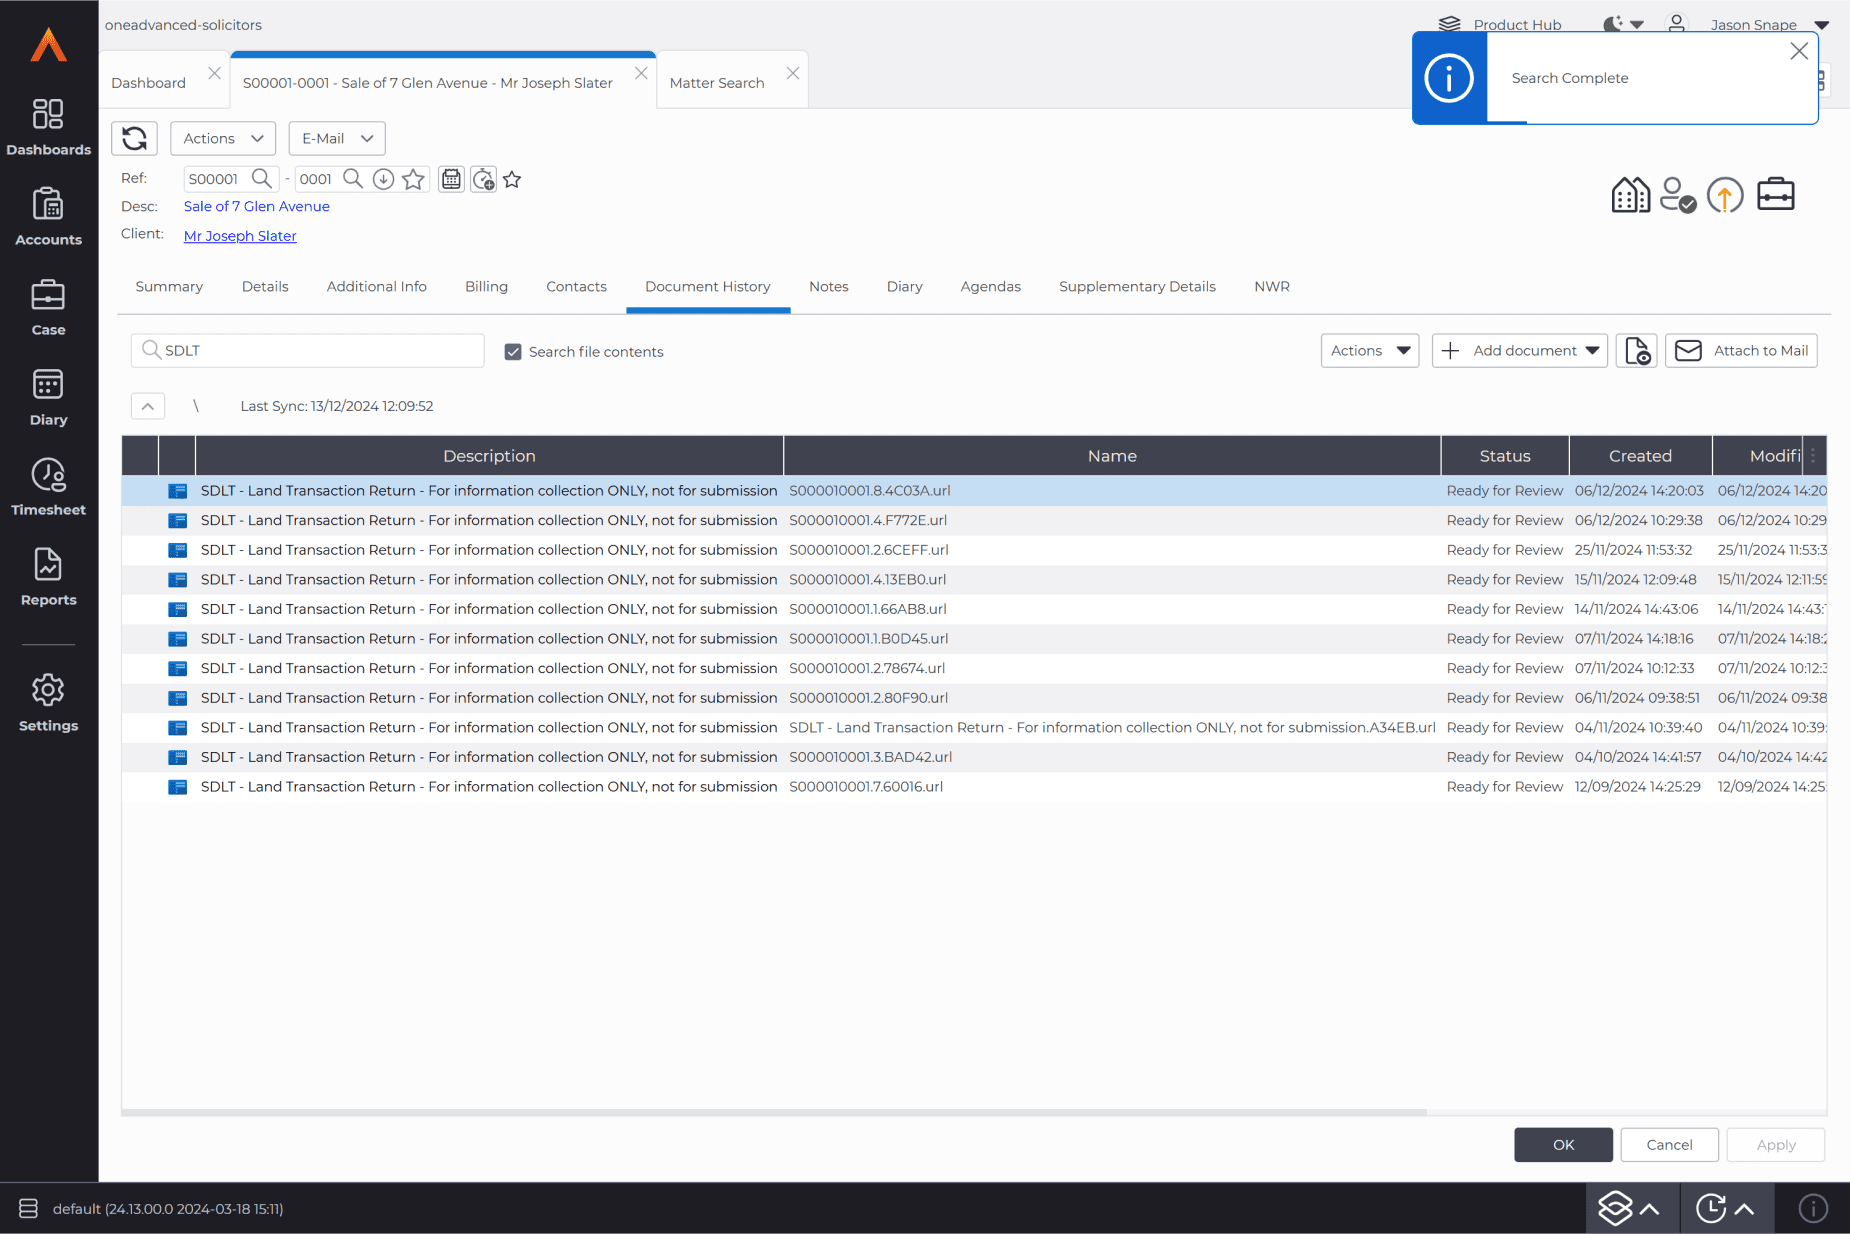The image size is (1850, 1234).
Task: Toggle the dark mode moon icon
Action: 1612,24
